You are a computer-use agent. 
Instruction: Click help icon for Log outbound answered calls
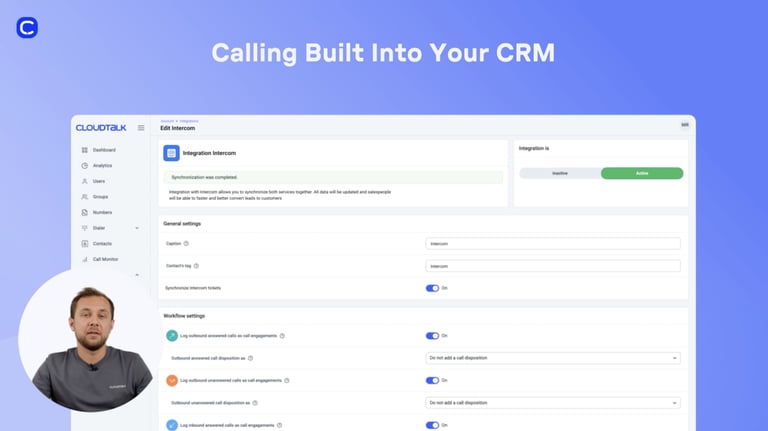tap(282, 336)
